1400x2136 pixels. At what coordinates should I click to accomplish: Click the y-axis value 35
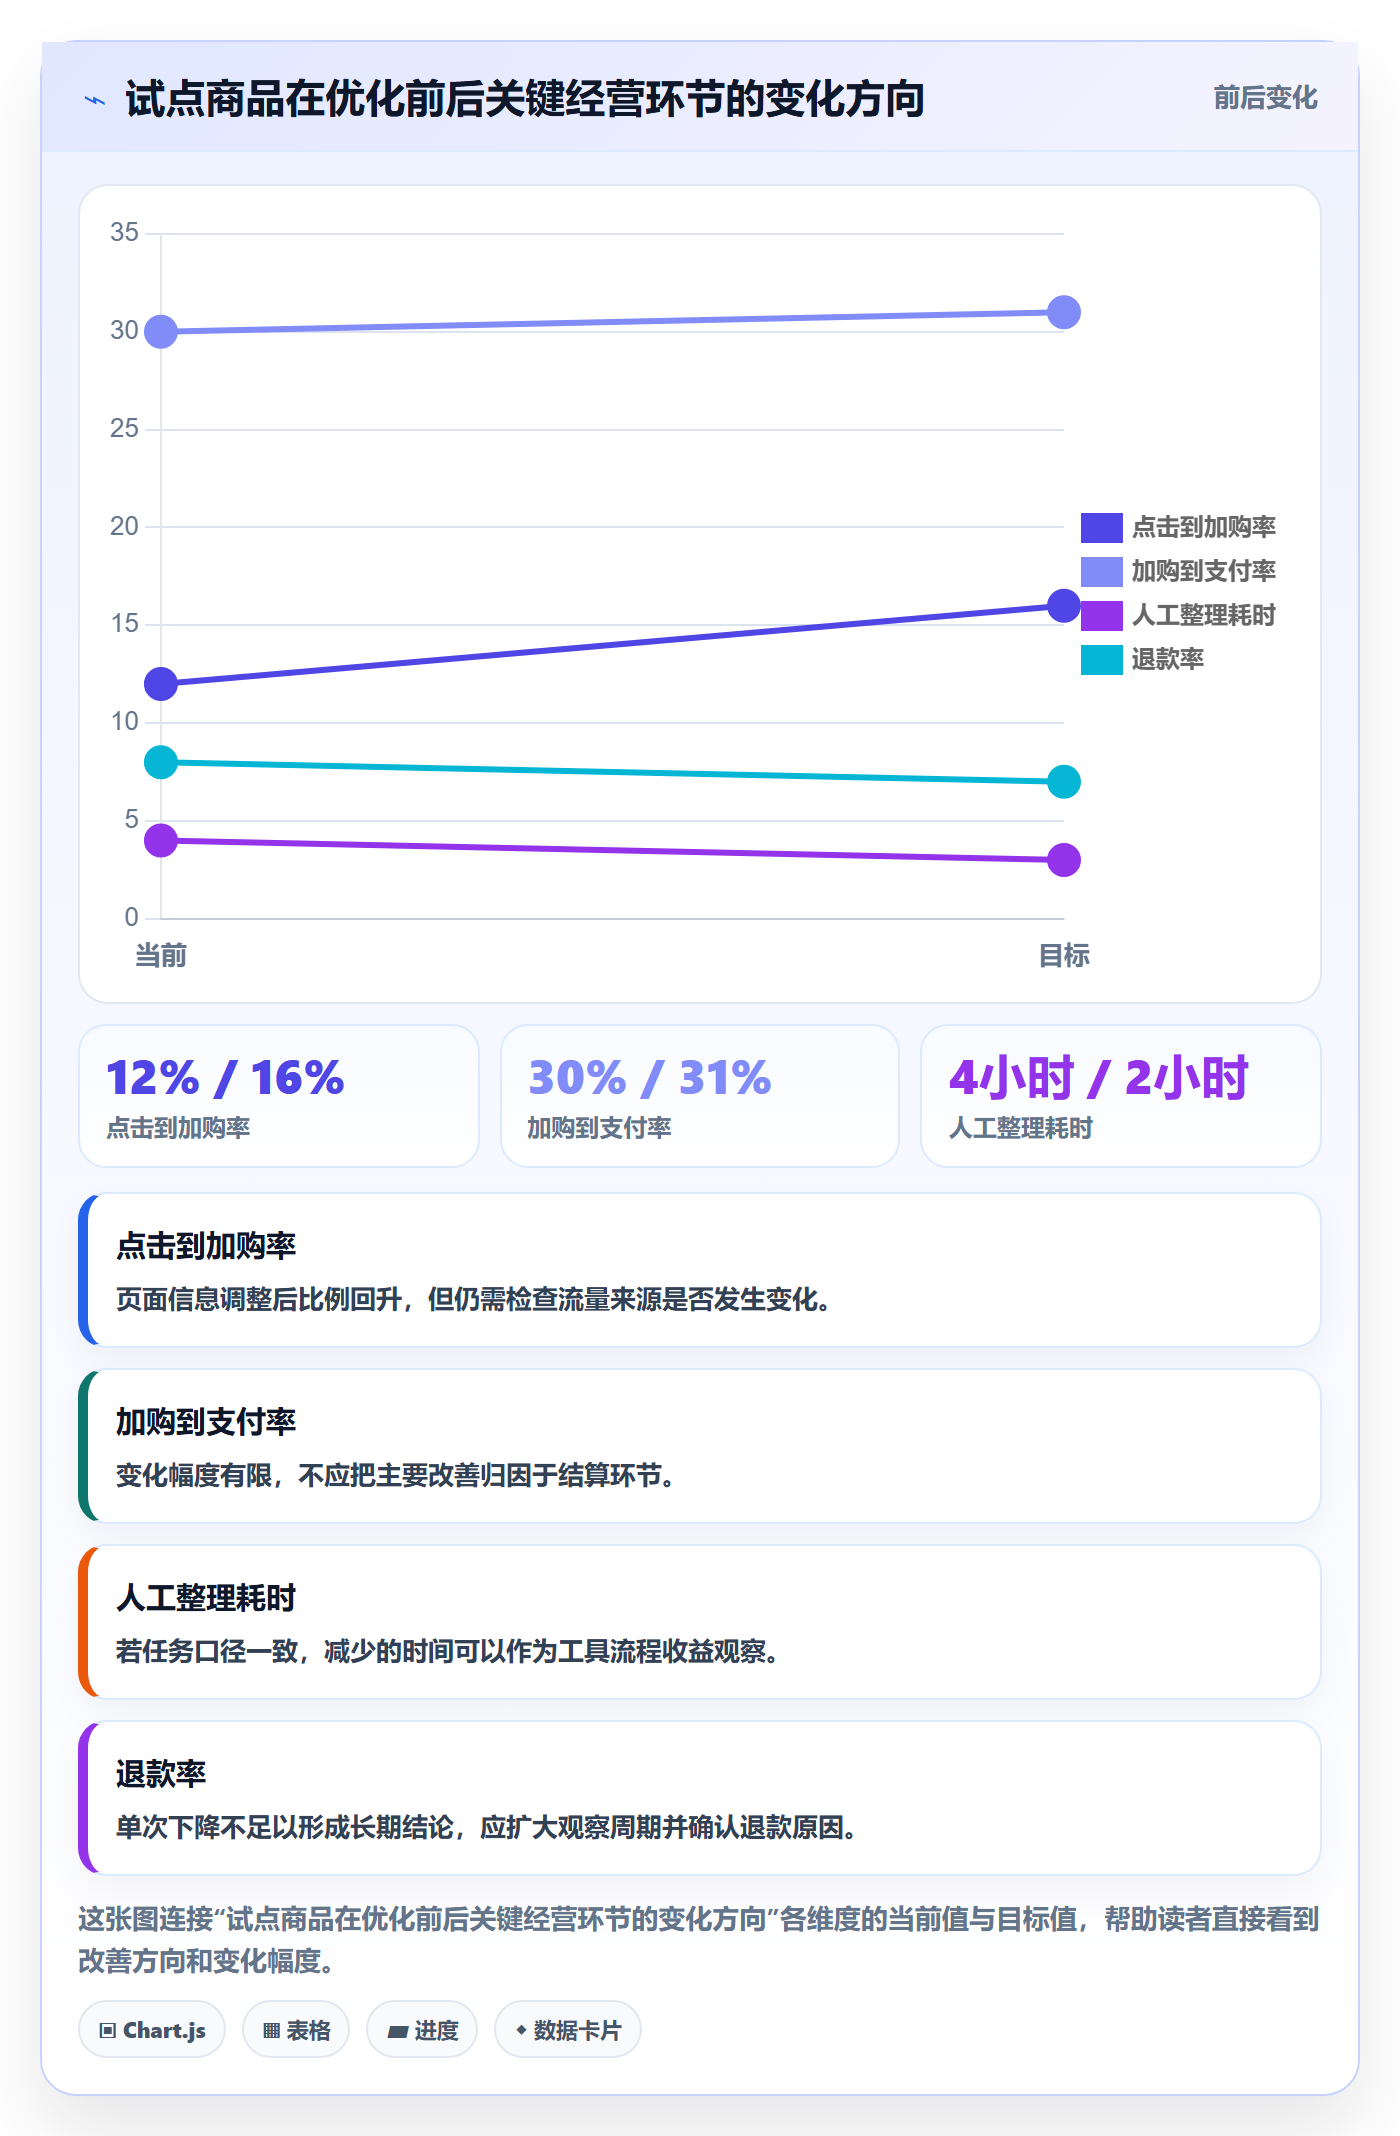click(x=124, y=233)
